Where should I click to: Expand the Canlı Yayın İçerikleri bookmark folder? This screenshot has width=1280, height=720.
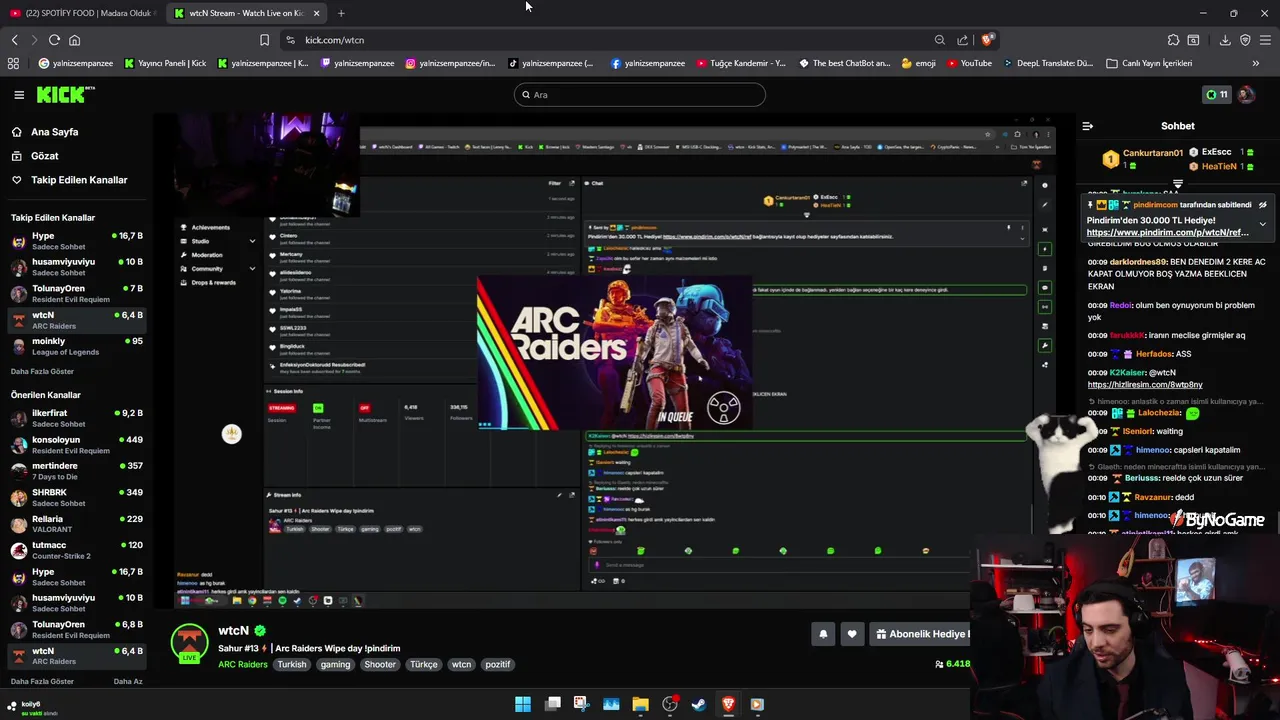(x=1149, y=63)
